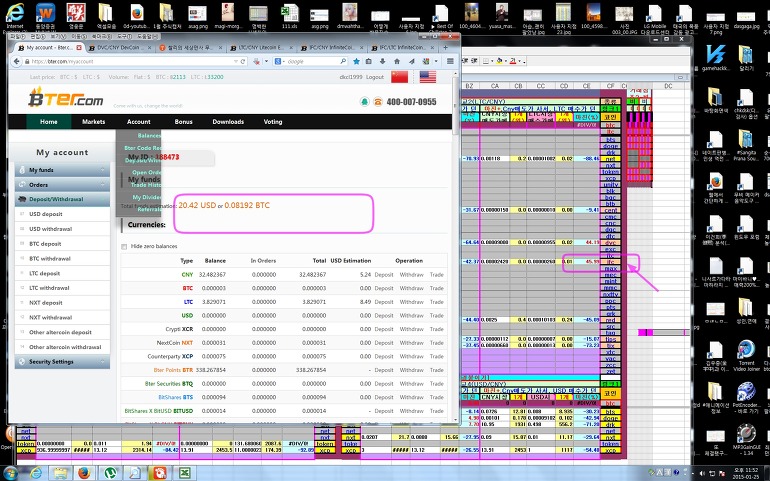Open NXT withdrawal in sidebar
770x481 pixels.
[x=51, y=317]
